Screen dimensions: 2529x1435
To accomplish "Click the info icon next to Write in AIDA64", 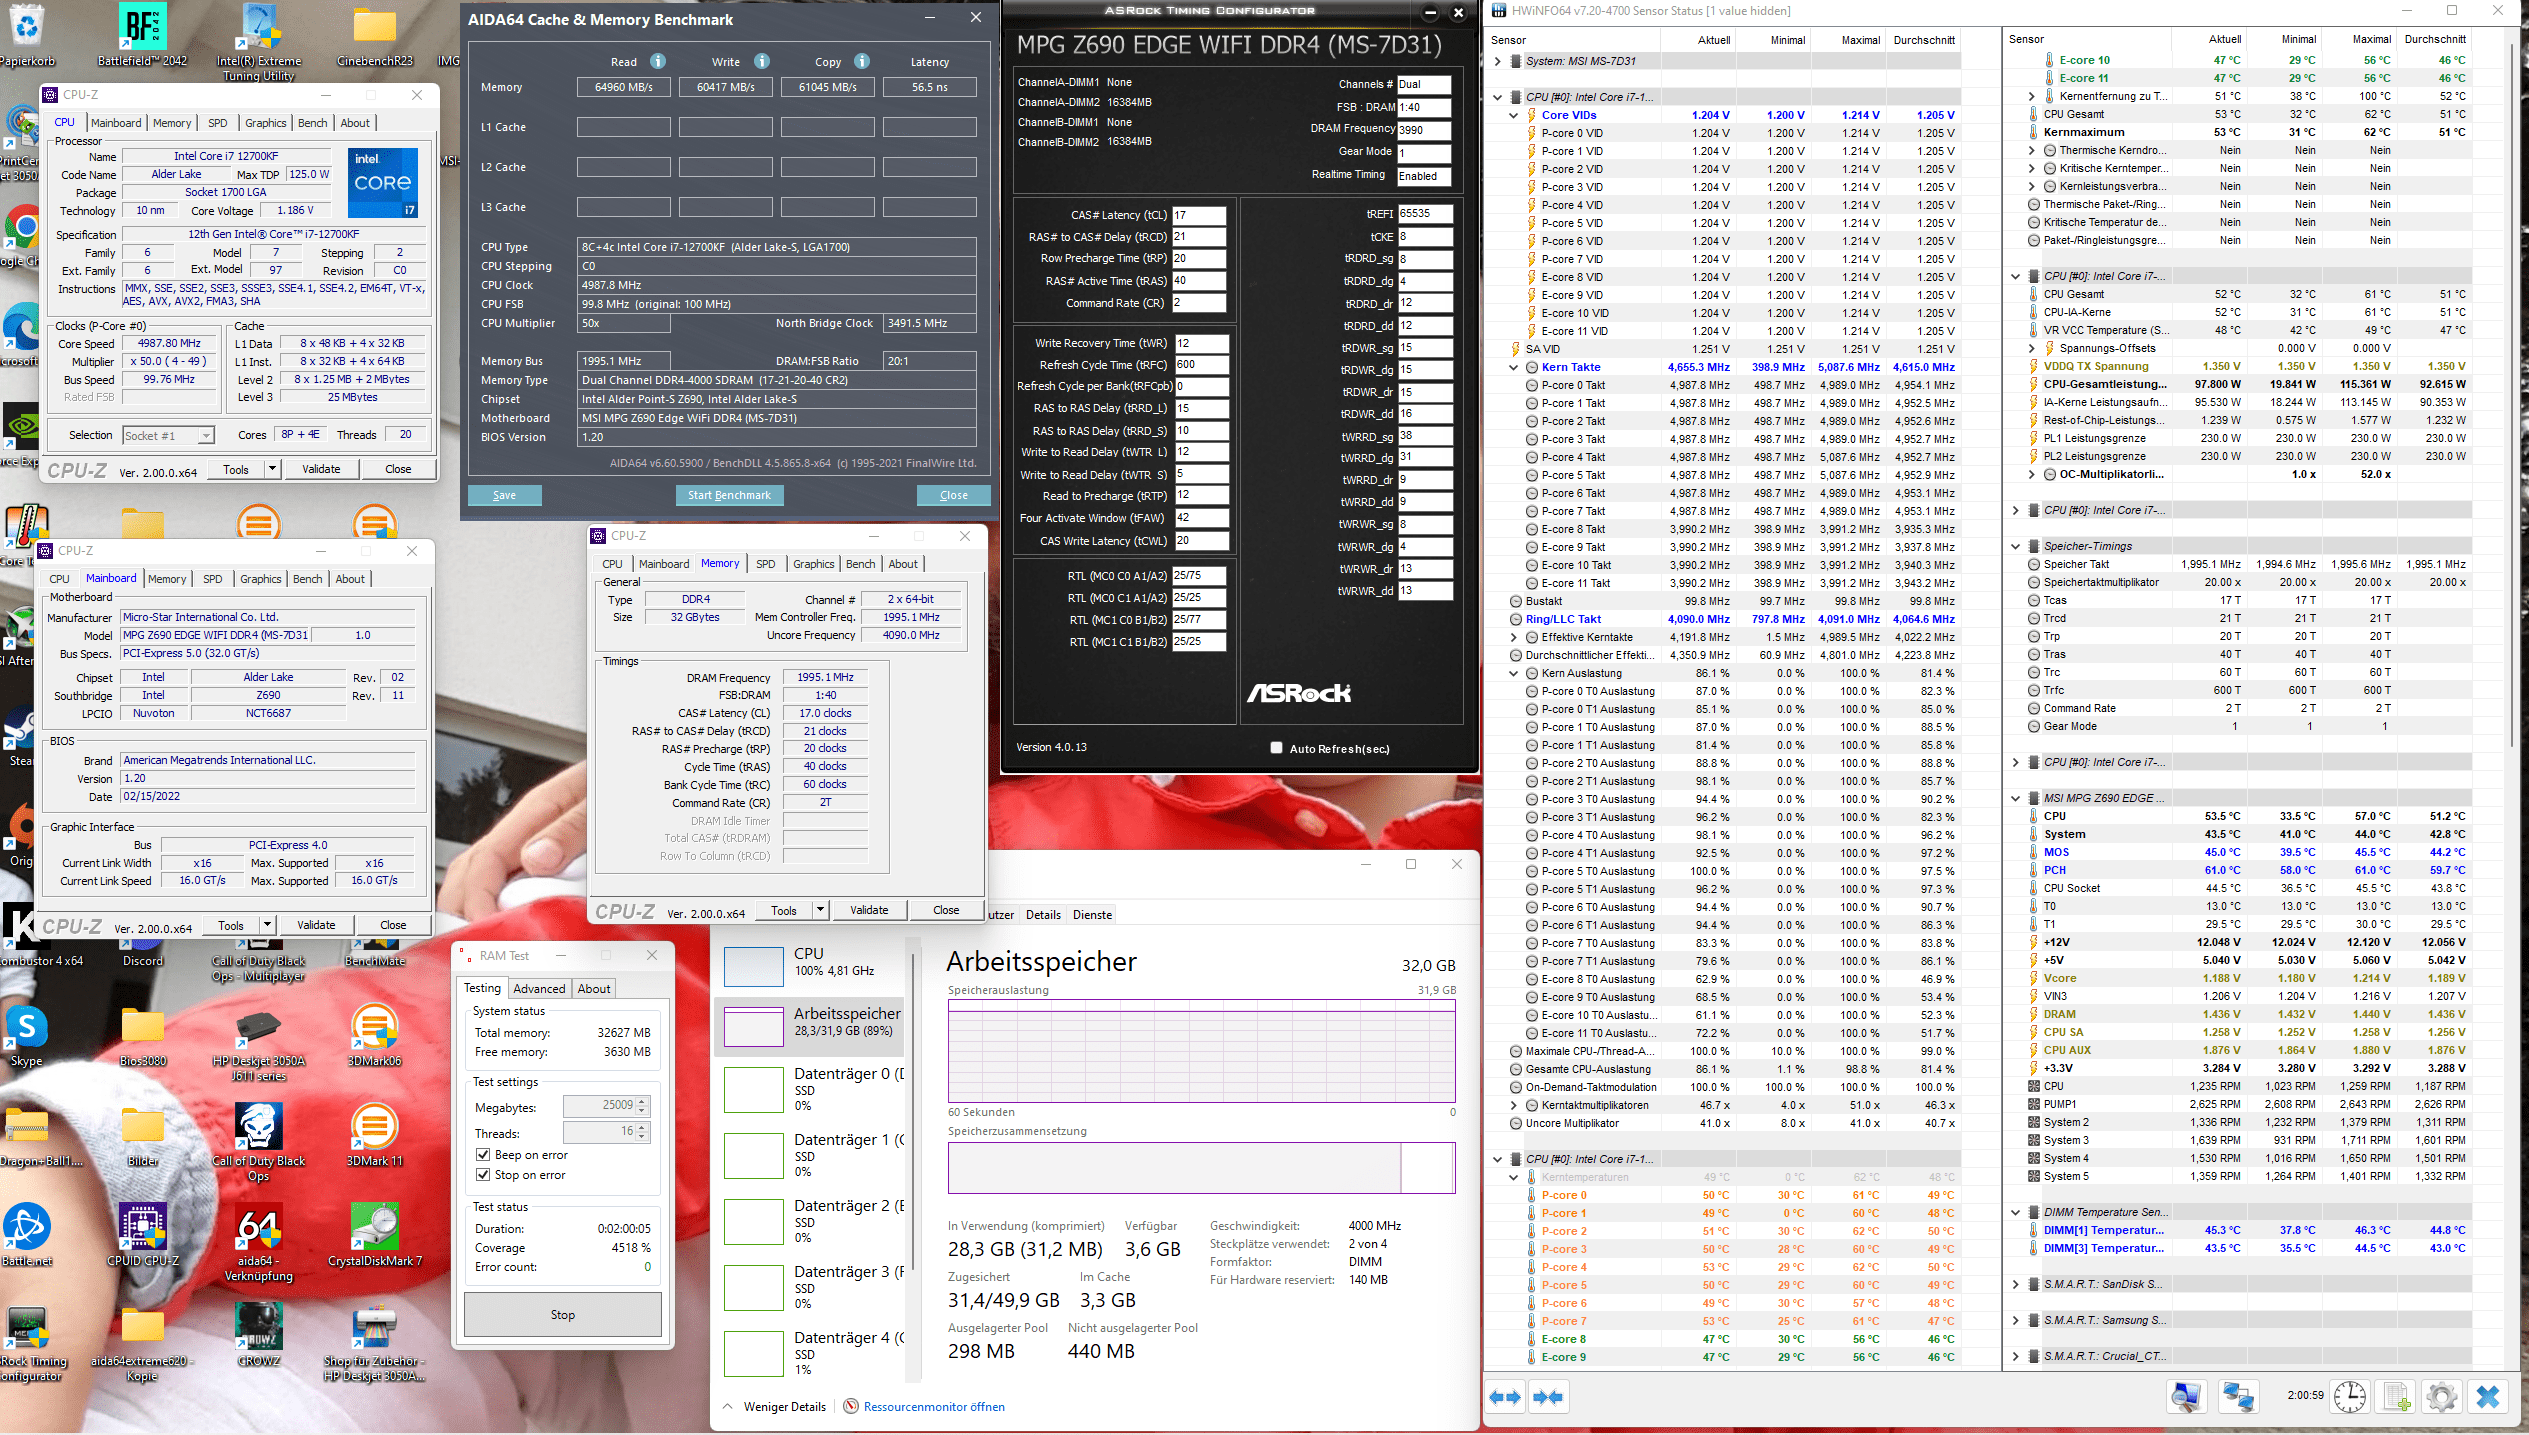I will pos(762,61).
